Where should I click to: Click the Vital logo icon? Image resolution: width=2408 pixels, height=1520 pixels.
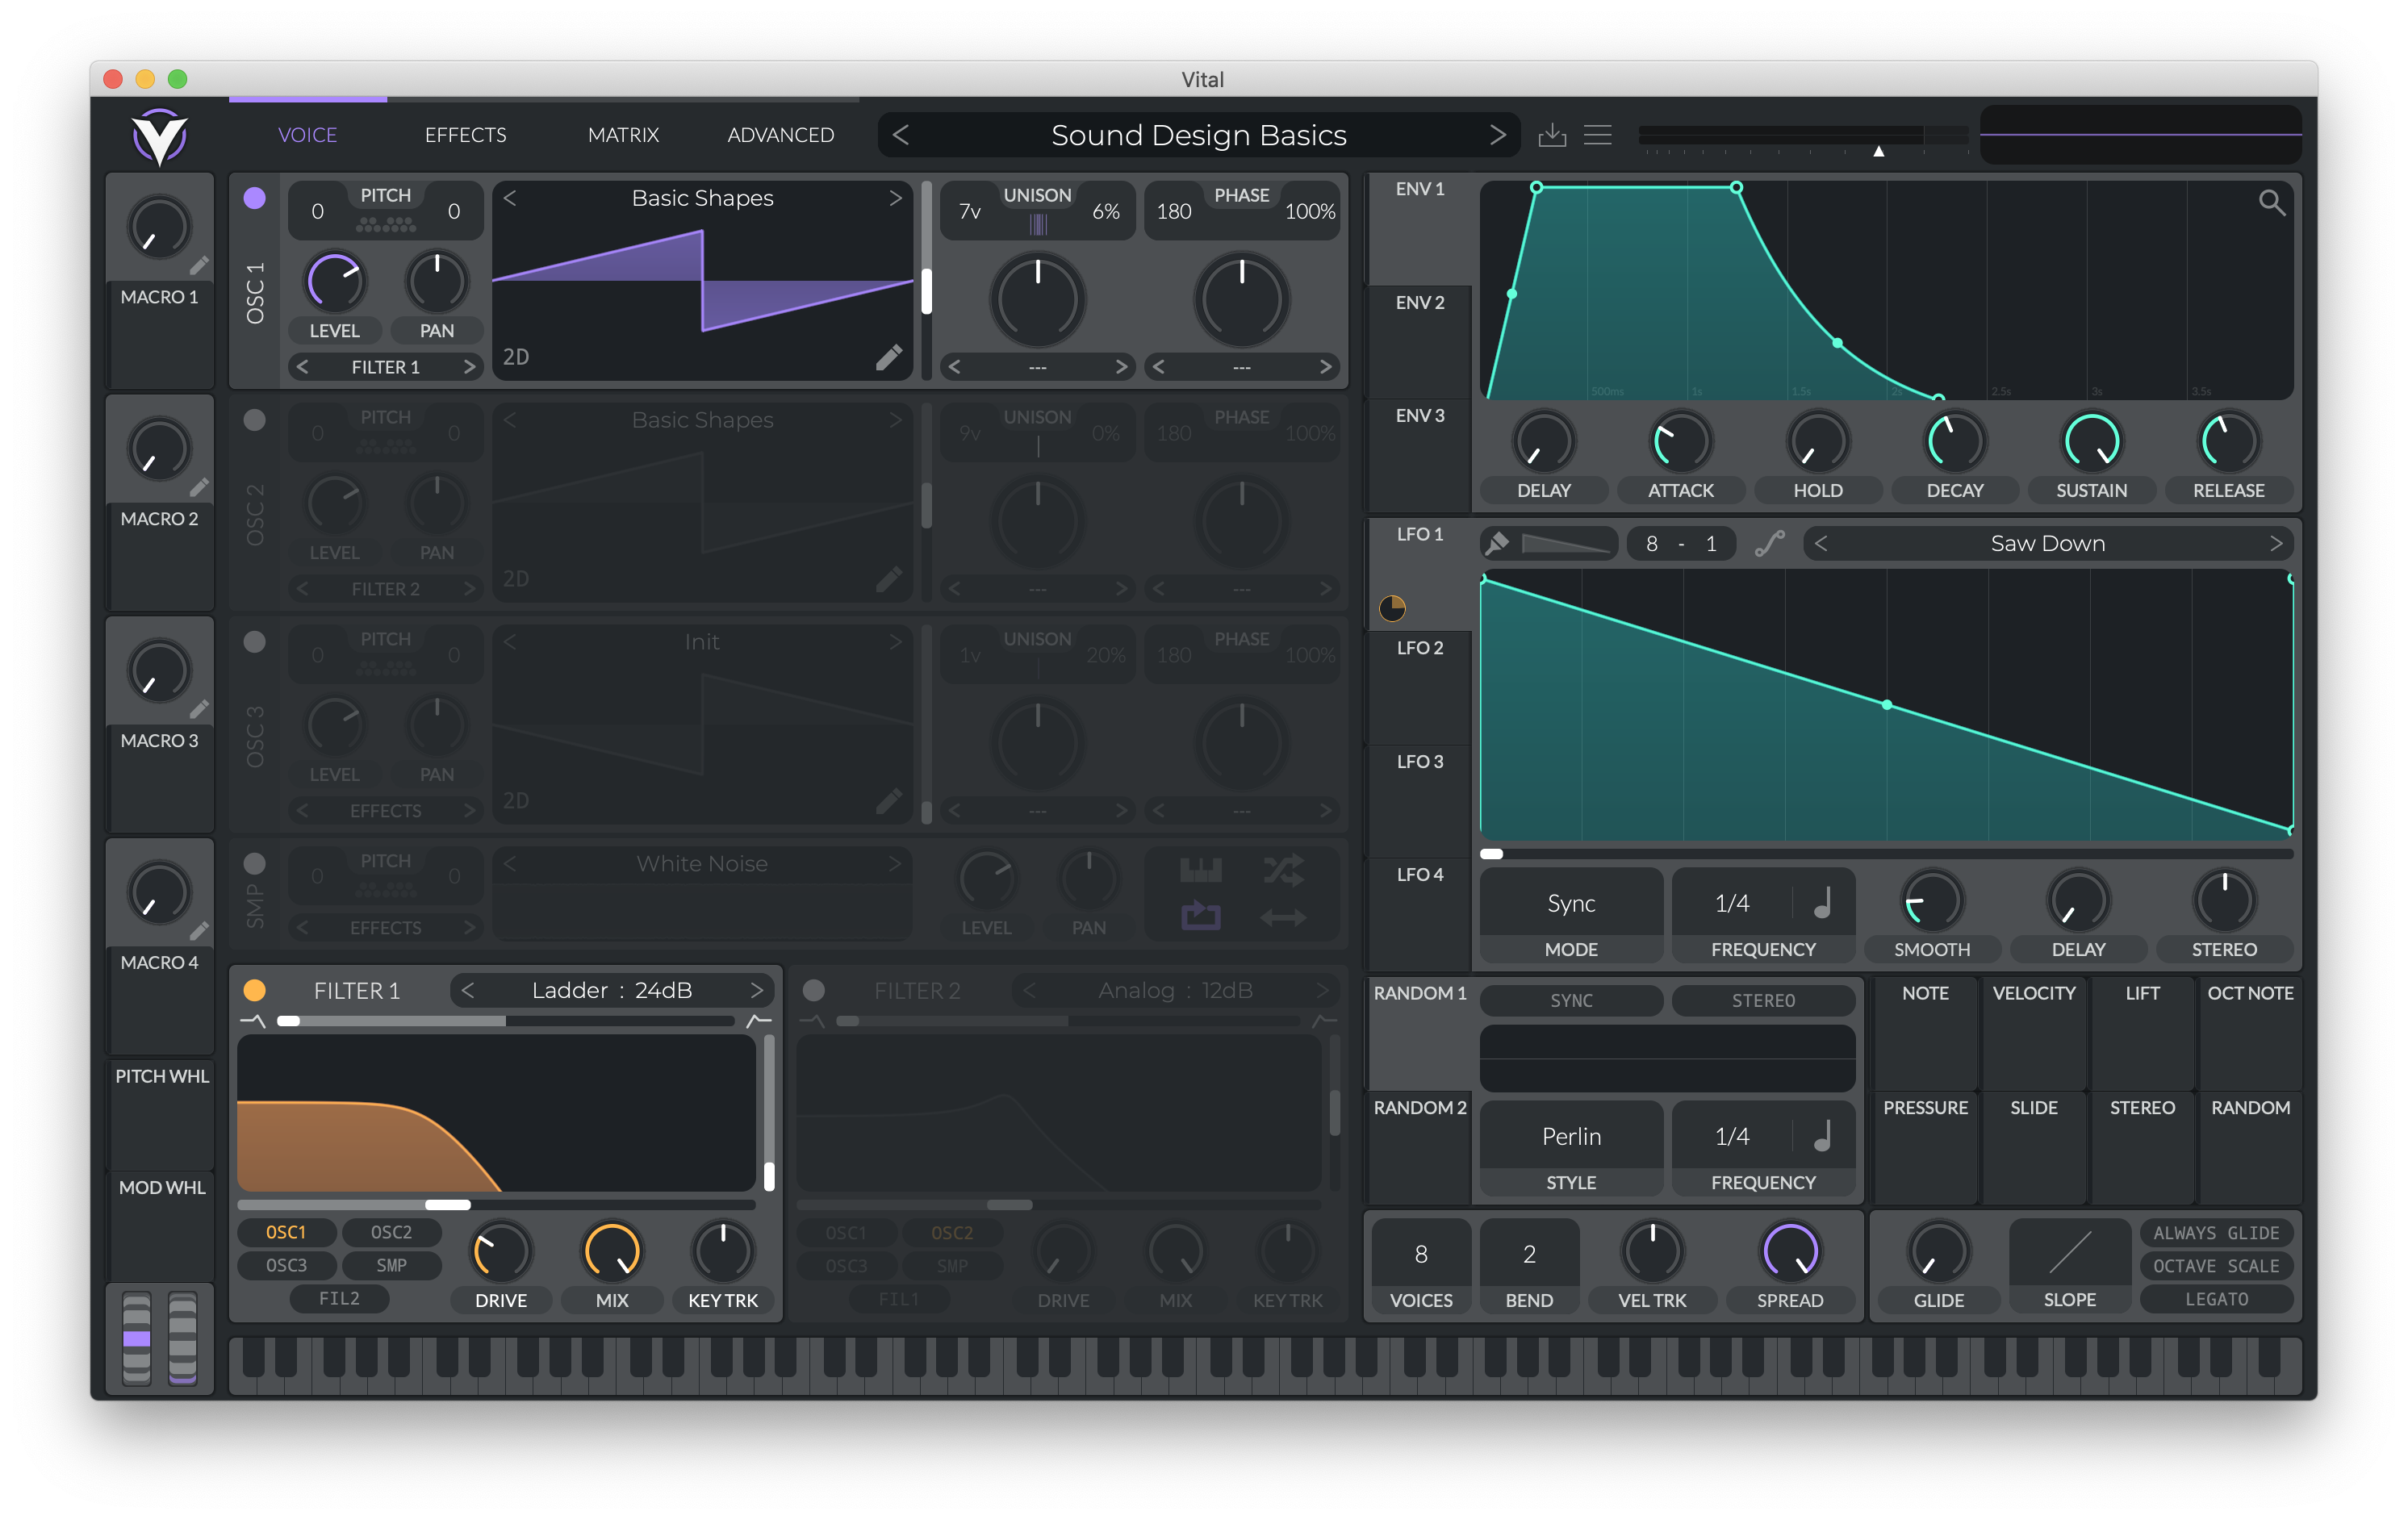160,136
